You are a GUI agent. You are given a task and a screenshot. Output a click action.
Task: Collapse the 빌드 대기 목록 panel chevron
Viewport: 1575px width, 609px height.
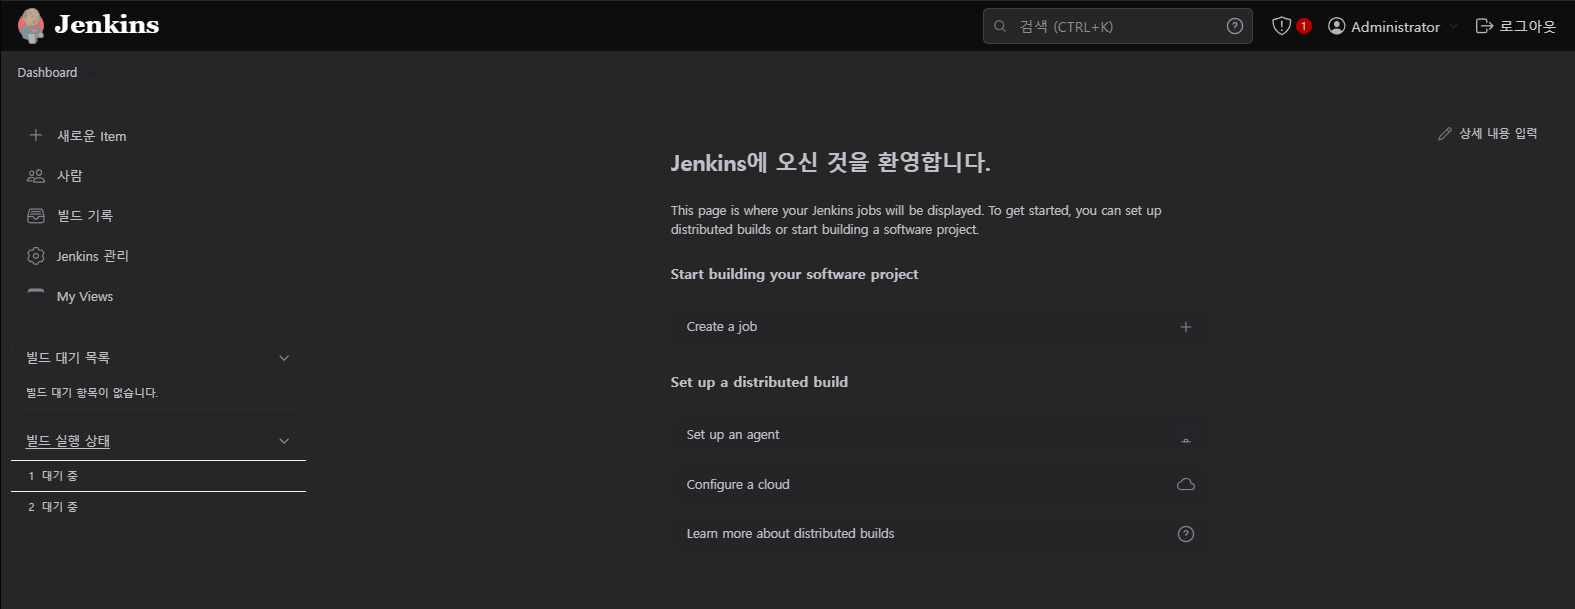[284, 358]
